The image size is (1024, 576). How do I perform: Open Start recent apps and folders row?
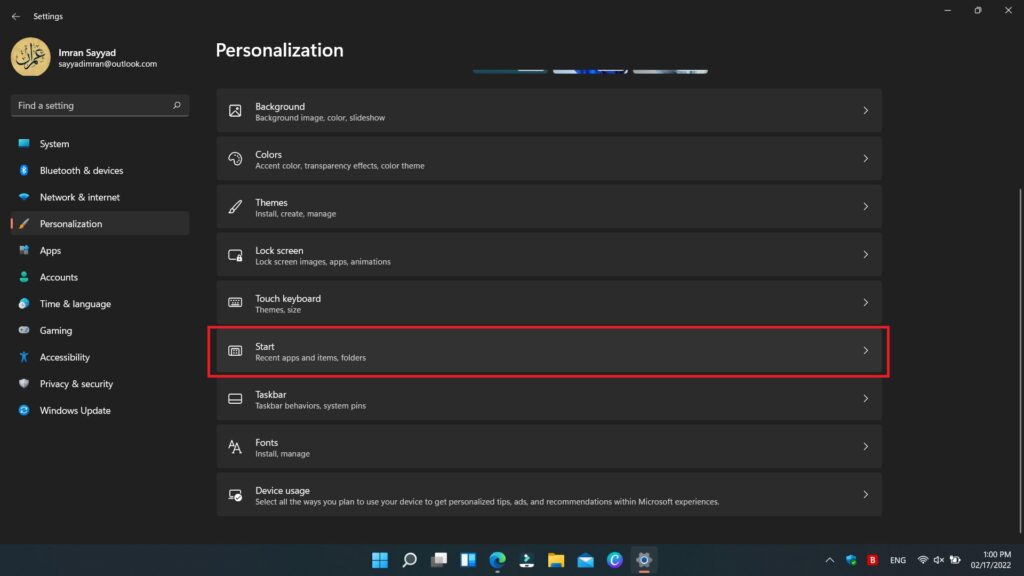[x=549, y=351]
